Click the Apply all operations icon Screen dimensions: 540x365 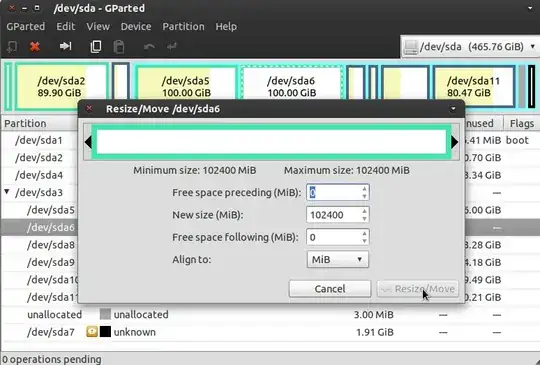click(172, 46)
